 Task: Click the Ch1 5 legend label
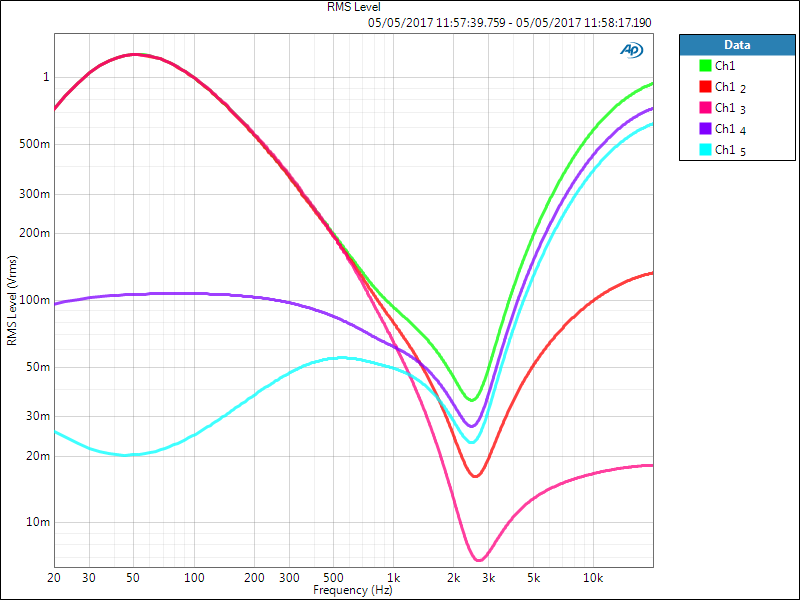tap(732, 150)
